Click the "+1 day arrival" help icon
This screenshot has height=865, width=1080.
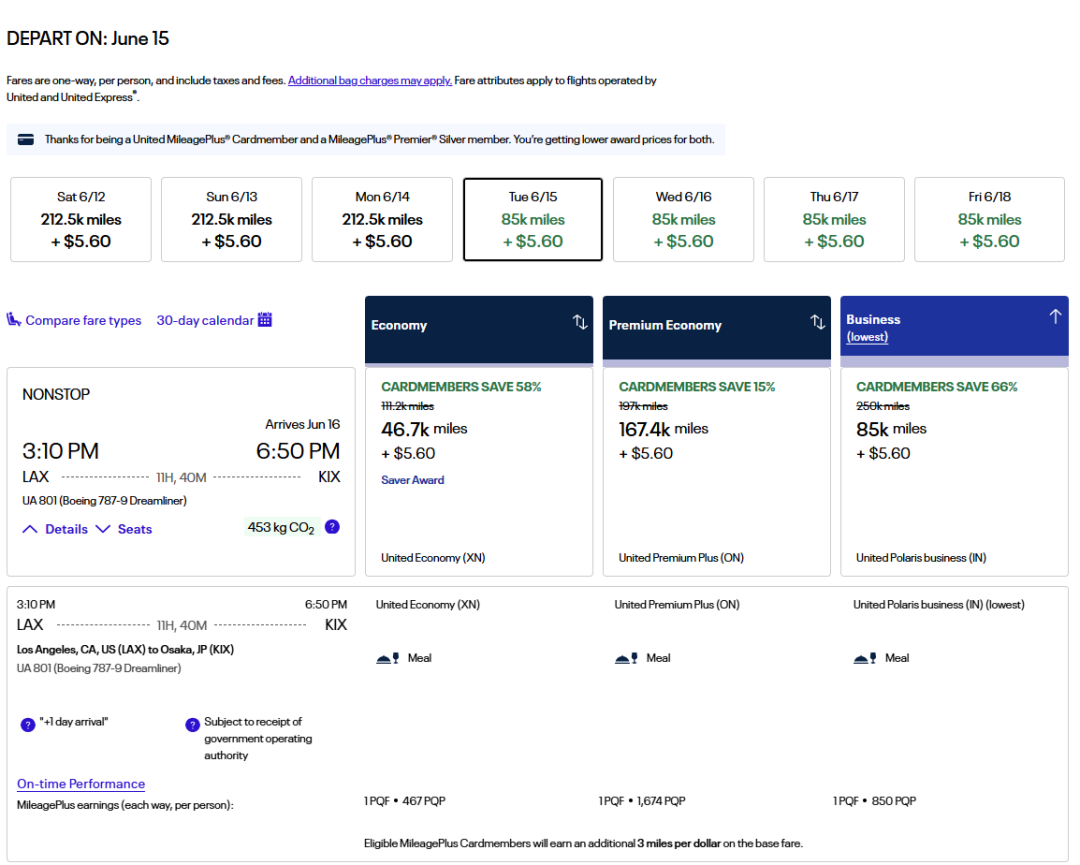pos(28,725)
